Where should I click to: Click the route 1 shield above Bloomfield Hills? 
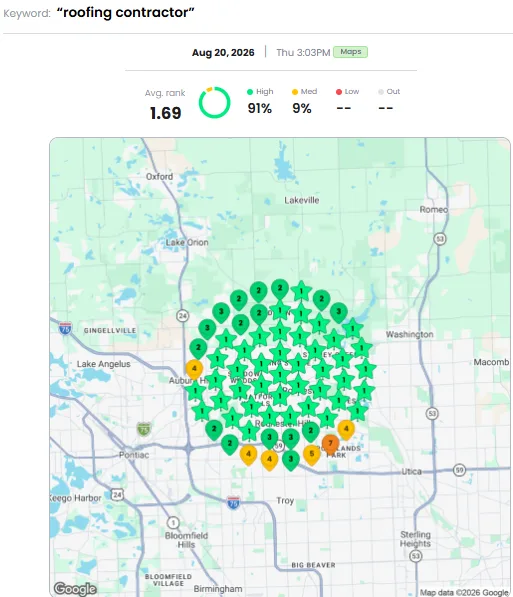click(x=173, y=522)
